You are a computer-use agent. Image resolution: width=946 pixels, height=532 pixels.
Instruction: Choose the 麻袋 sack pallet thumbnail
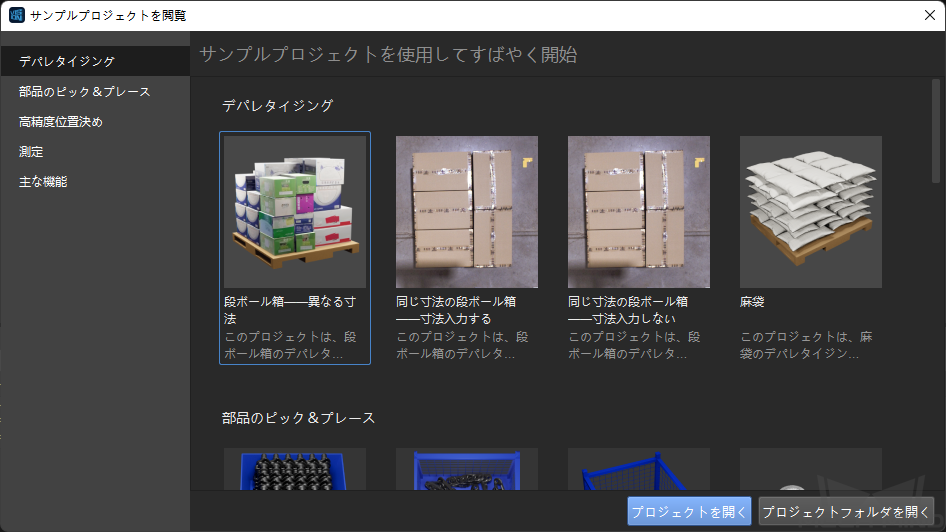(x=811, y=212)
